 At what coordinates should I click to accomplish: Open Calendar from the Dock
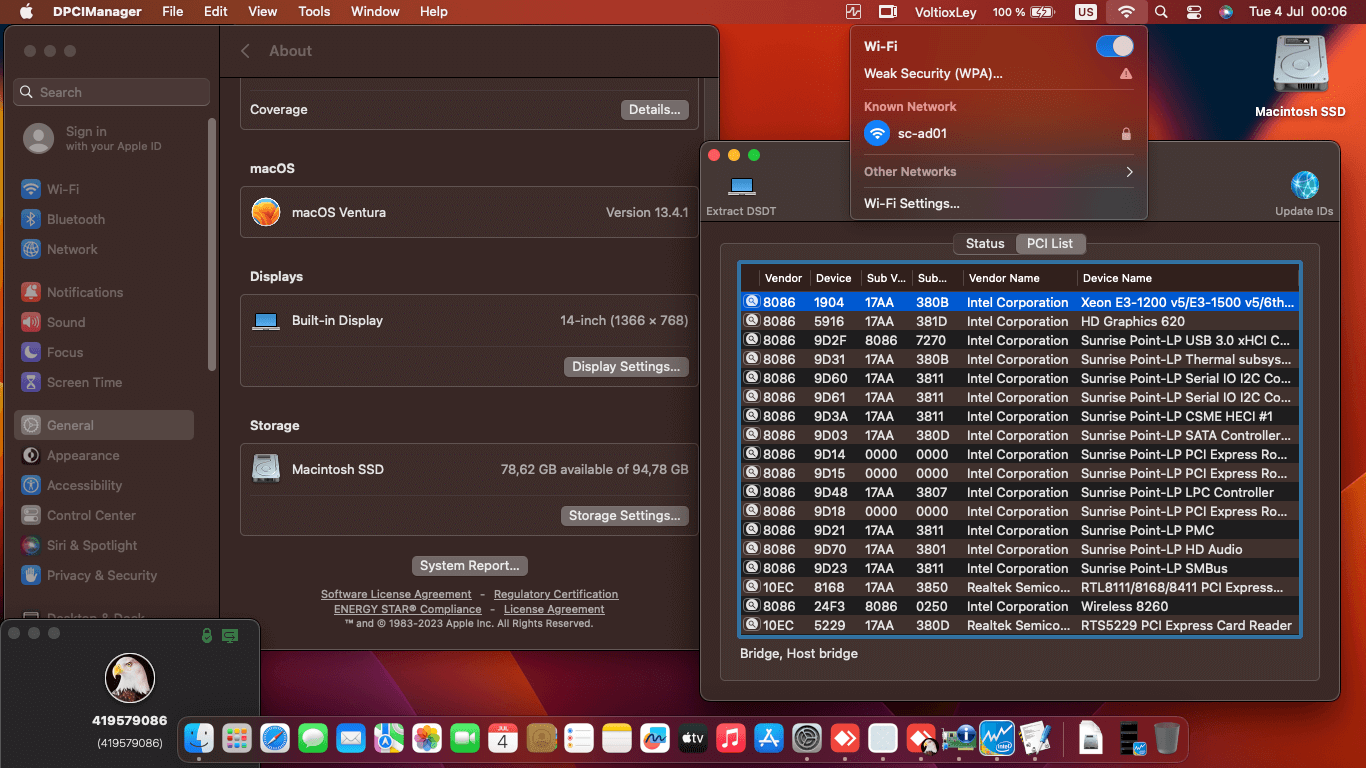(x=503, y=739)
